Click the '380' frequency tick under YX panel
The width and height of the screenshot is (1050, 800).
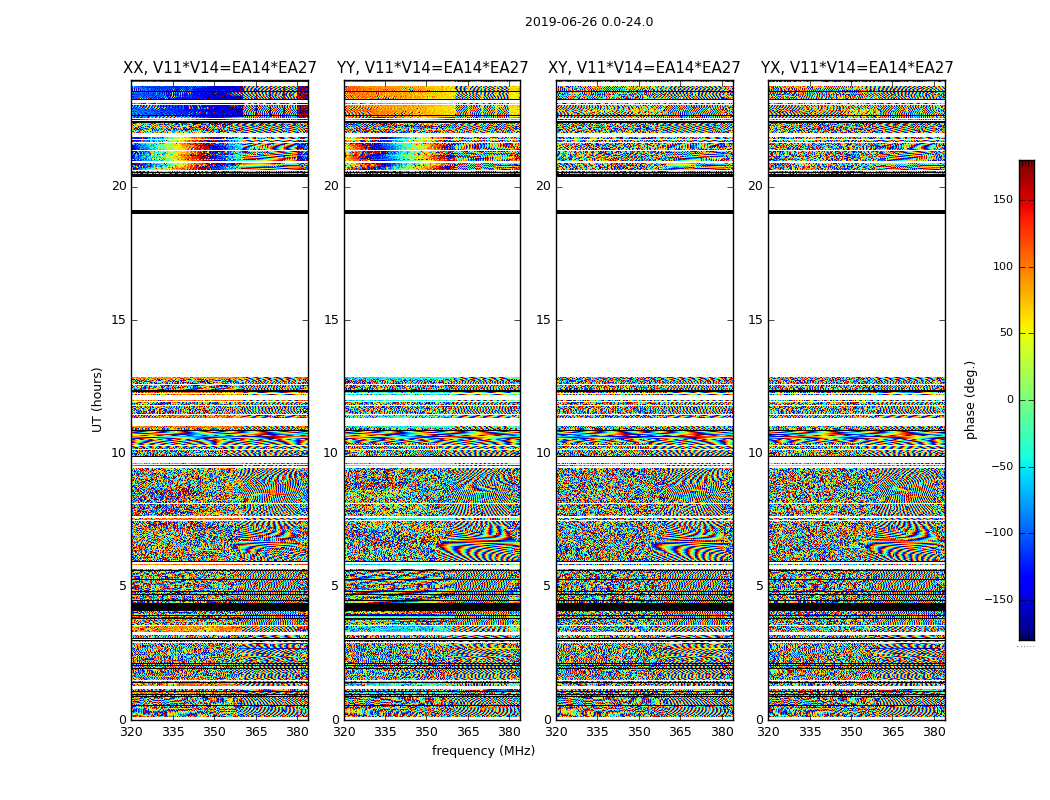934,732
